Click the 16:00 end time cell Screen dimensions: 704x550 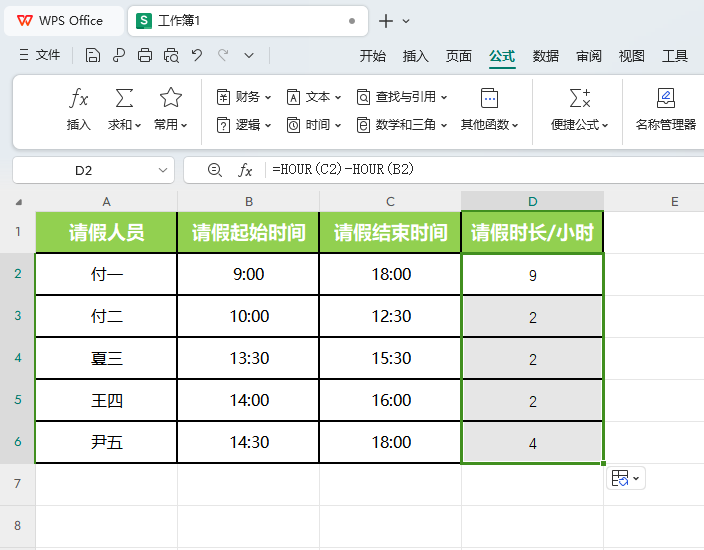(390, 400)
